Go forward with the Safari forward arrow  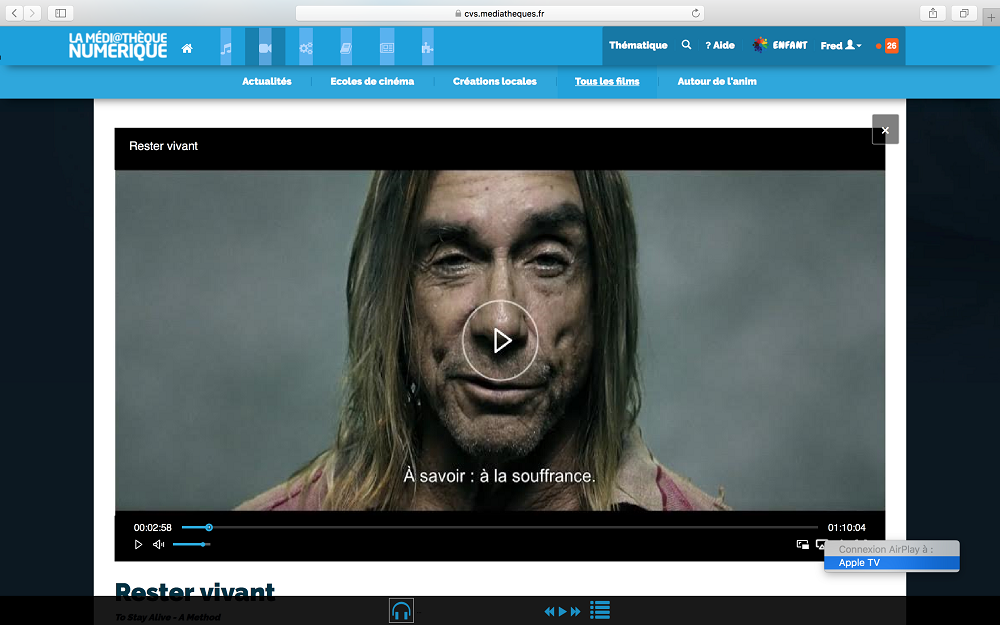click(x=32, y=13)
